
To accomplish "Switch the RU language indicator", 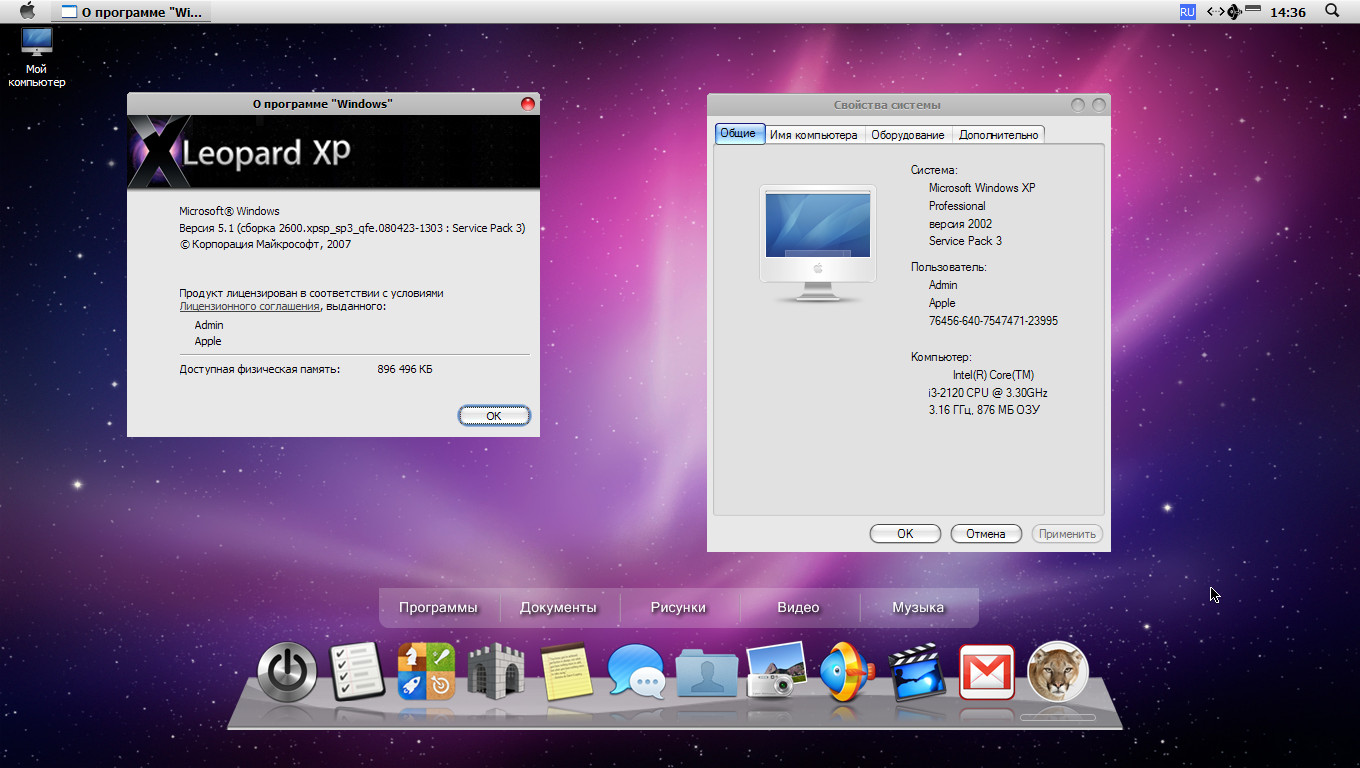I will point(1187,12).
